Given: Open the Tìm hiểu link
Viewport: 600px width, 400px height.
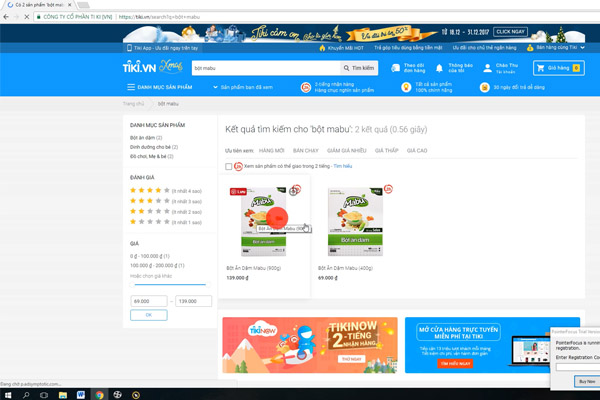Looking at the screenshot, I should click(x=342, y=166).
